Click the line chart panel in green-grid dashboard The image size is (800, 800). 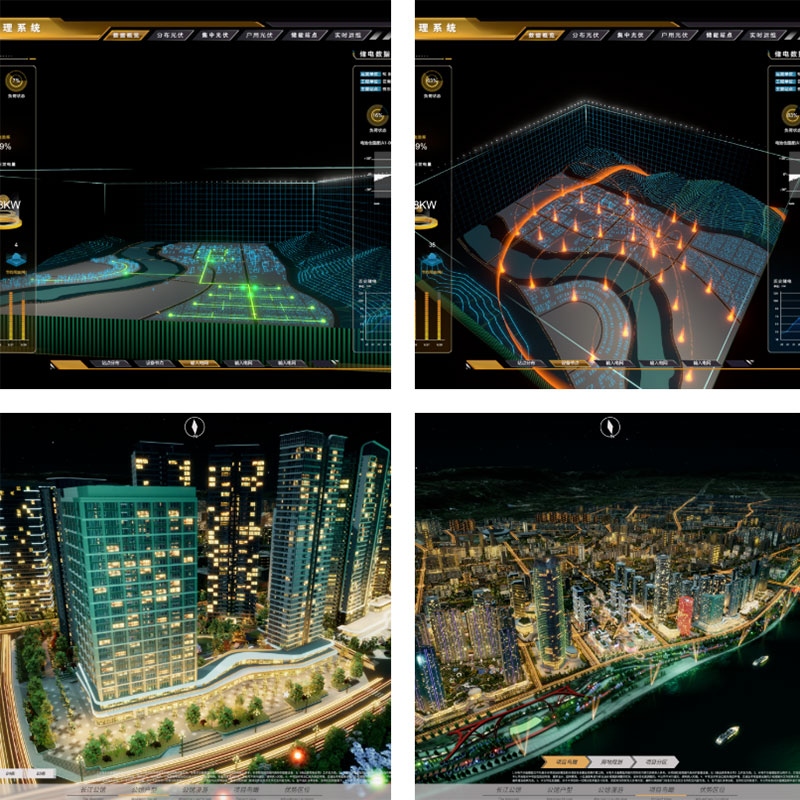pos(374,310)
